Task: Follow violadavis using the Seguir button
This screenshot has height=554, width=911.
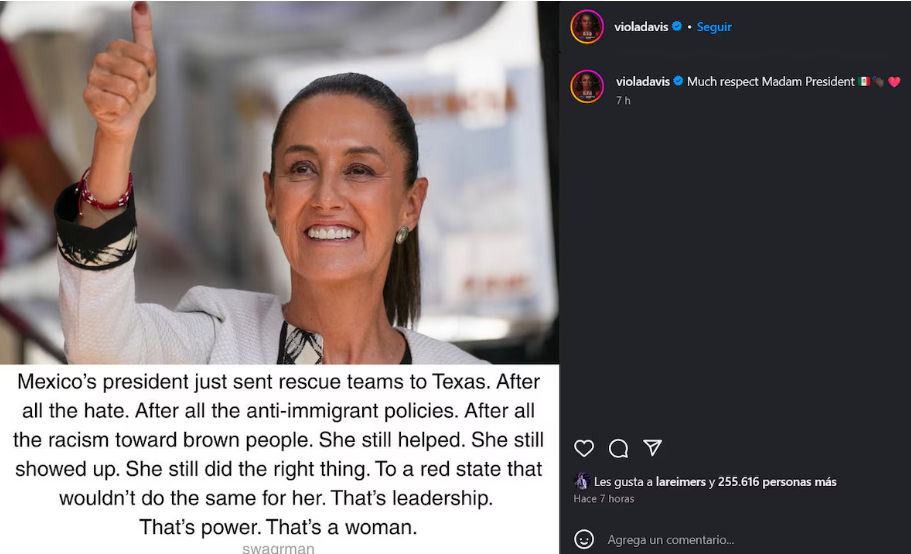Action: [x=714, y=27]
